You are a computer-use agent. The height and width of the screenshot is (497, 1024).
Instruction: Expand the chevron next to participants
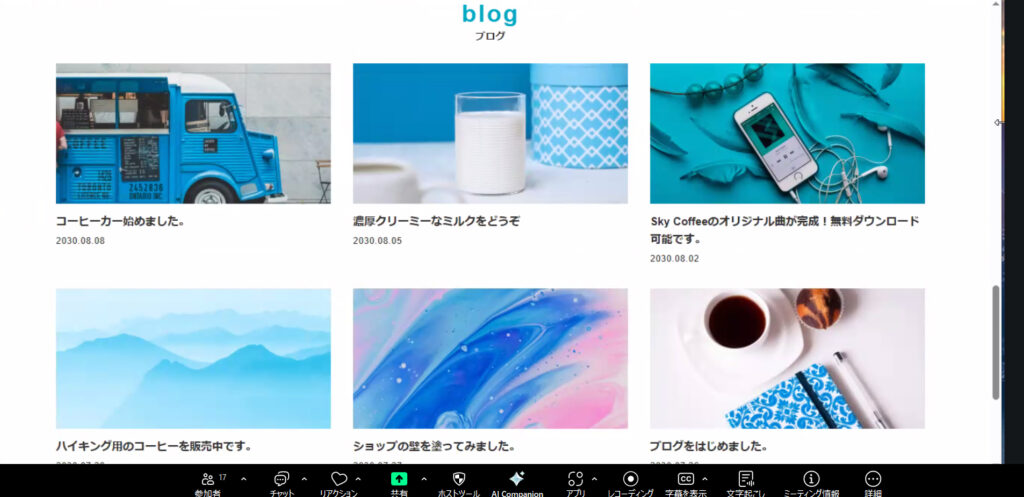244,479
